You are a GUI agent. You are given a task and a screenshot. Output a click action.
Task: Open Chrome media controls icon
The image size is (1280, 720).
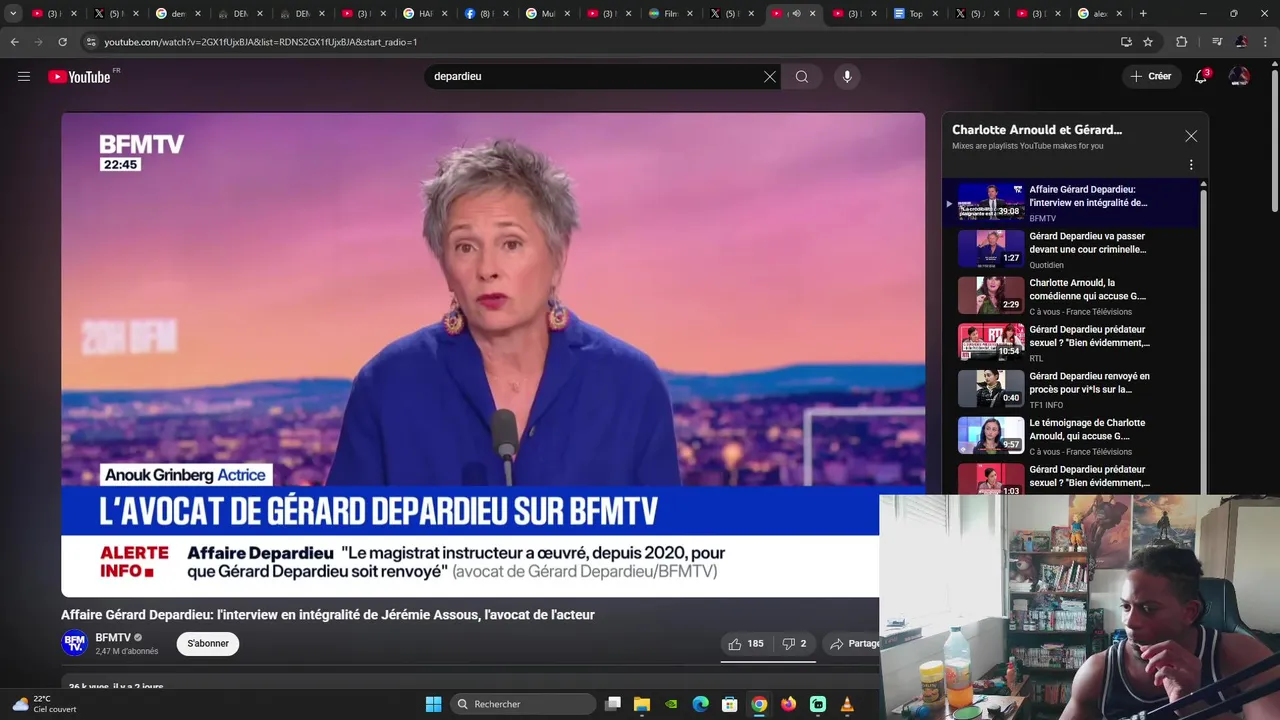coord(1216,42)
